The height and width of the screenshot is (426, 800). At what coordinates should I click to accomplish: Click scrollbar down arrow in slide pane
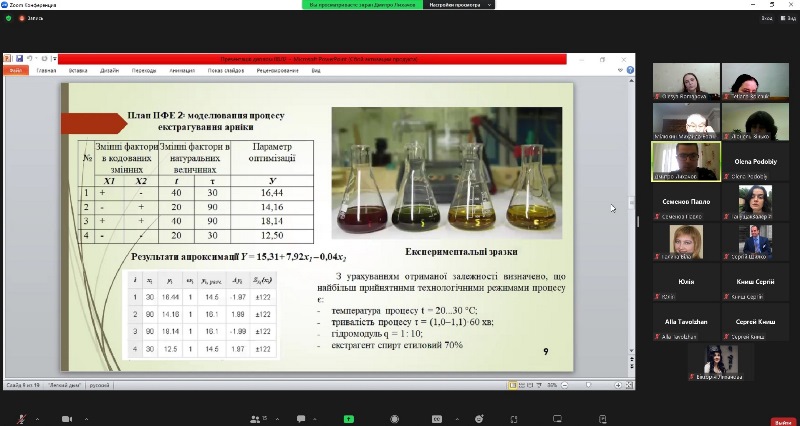point(631,351)
